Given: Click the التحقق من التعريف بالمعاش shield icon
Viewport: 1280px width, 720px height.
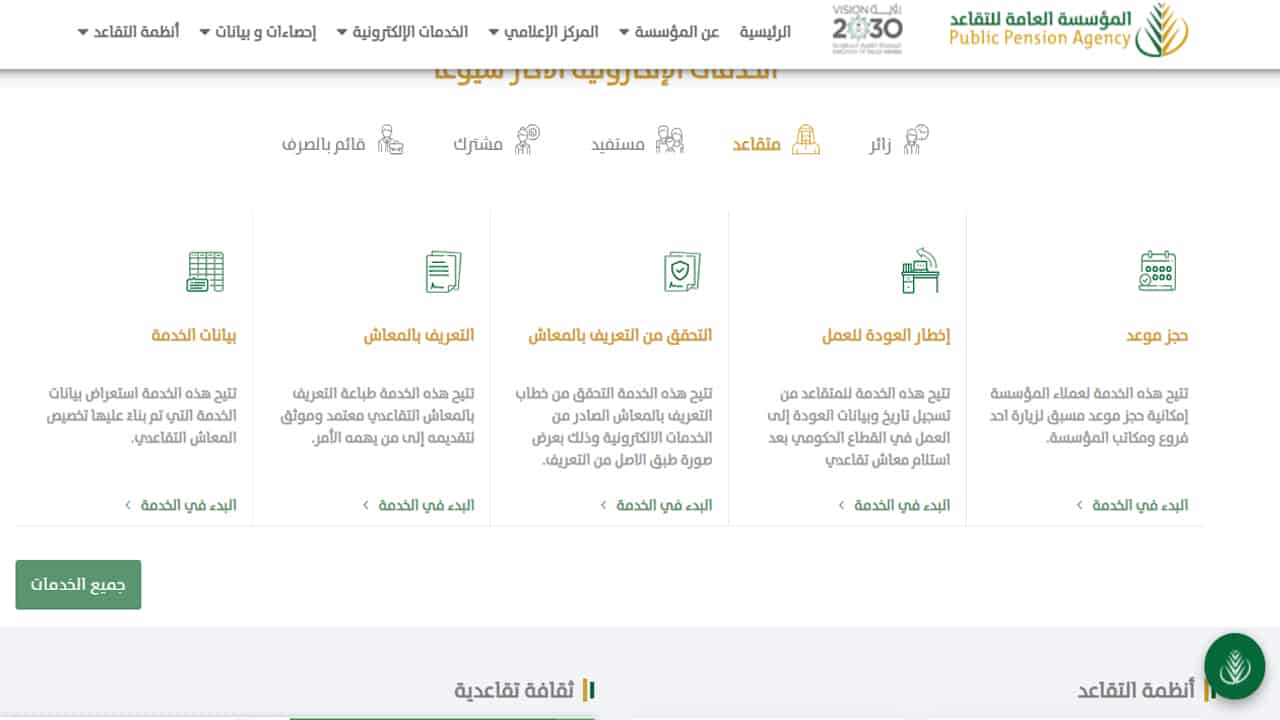Looking at the screenshot, I should (682, 271).
